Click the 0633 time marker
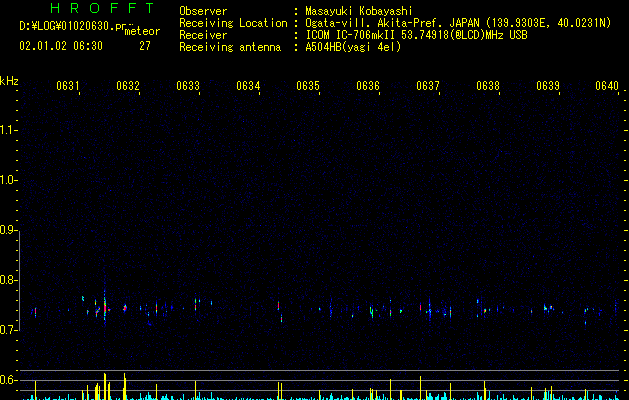The width and height of the screenshot is (629, 400). click(188, 86)
